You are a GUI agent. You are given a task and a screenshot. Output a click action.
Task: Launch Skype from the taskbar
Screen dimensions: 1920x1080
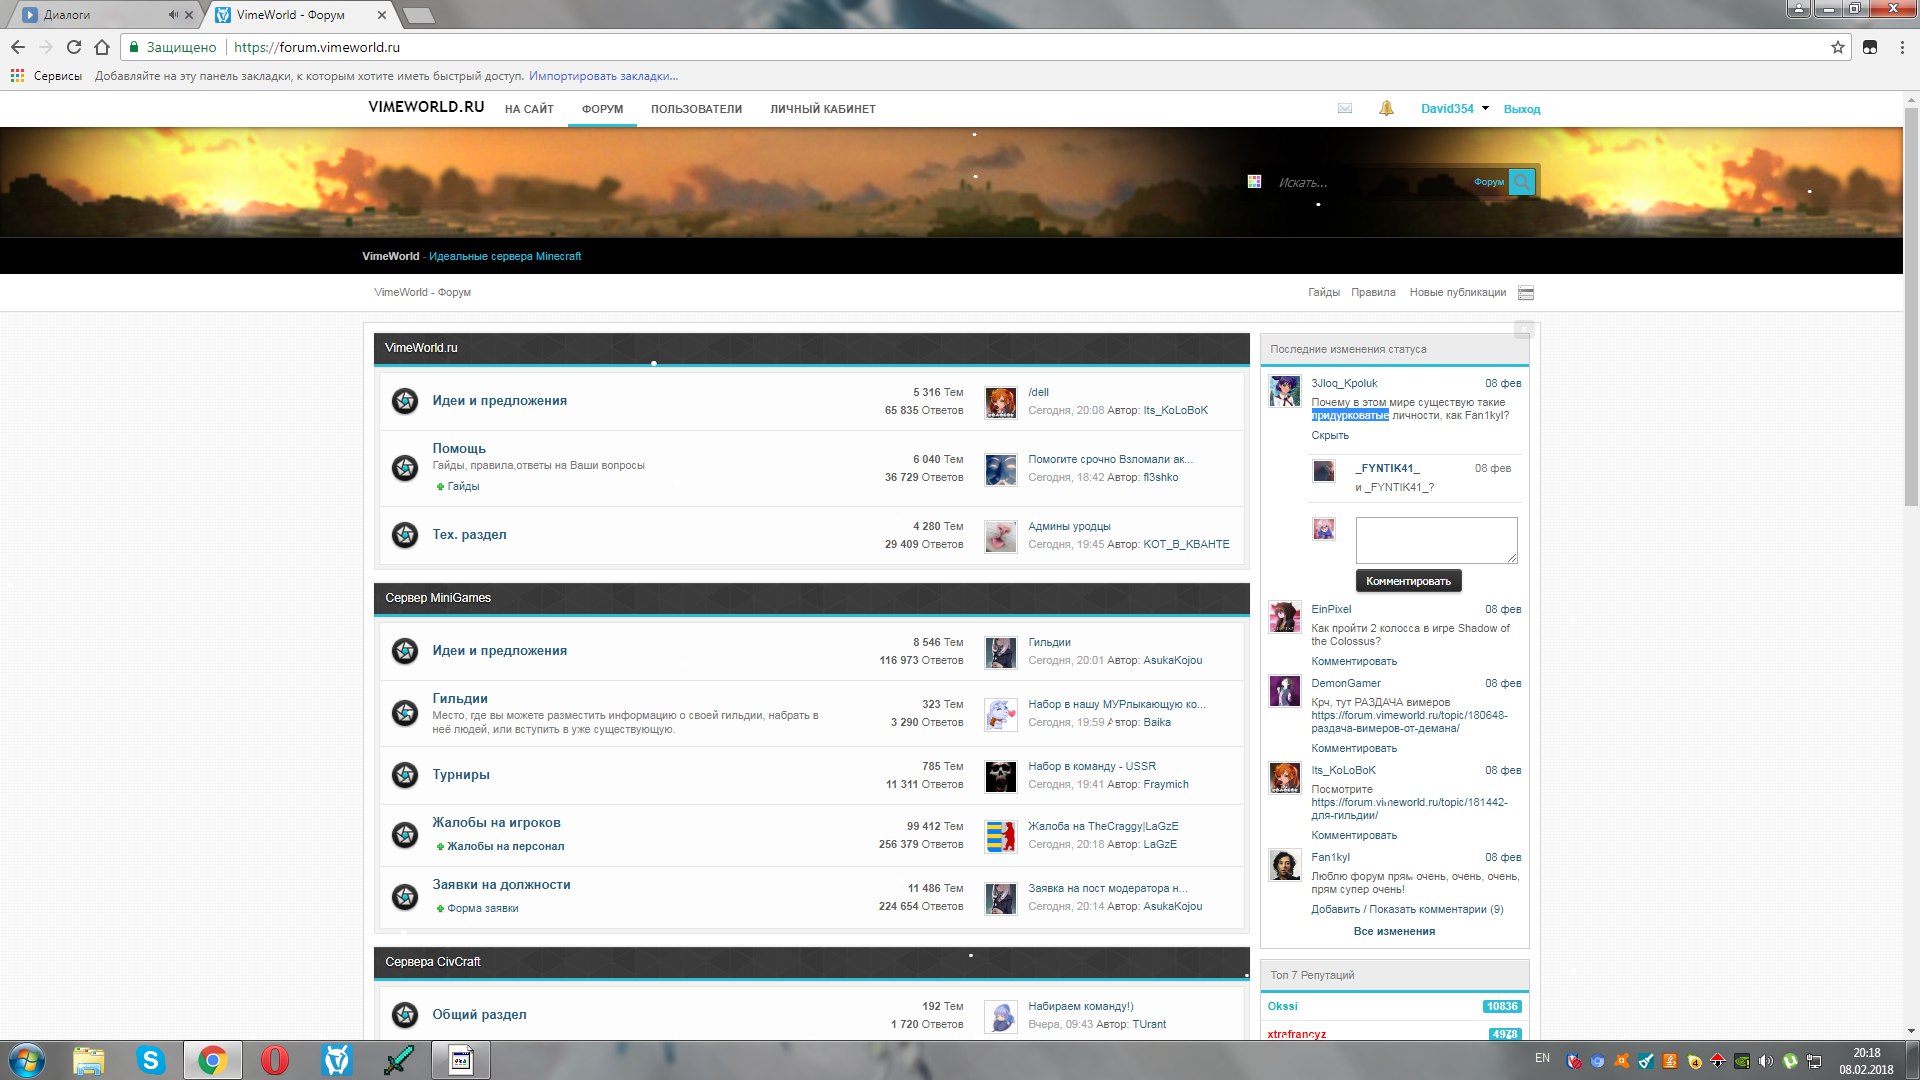150,1060
